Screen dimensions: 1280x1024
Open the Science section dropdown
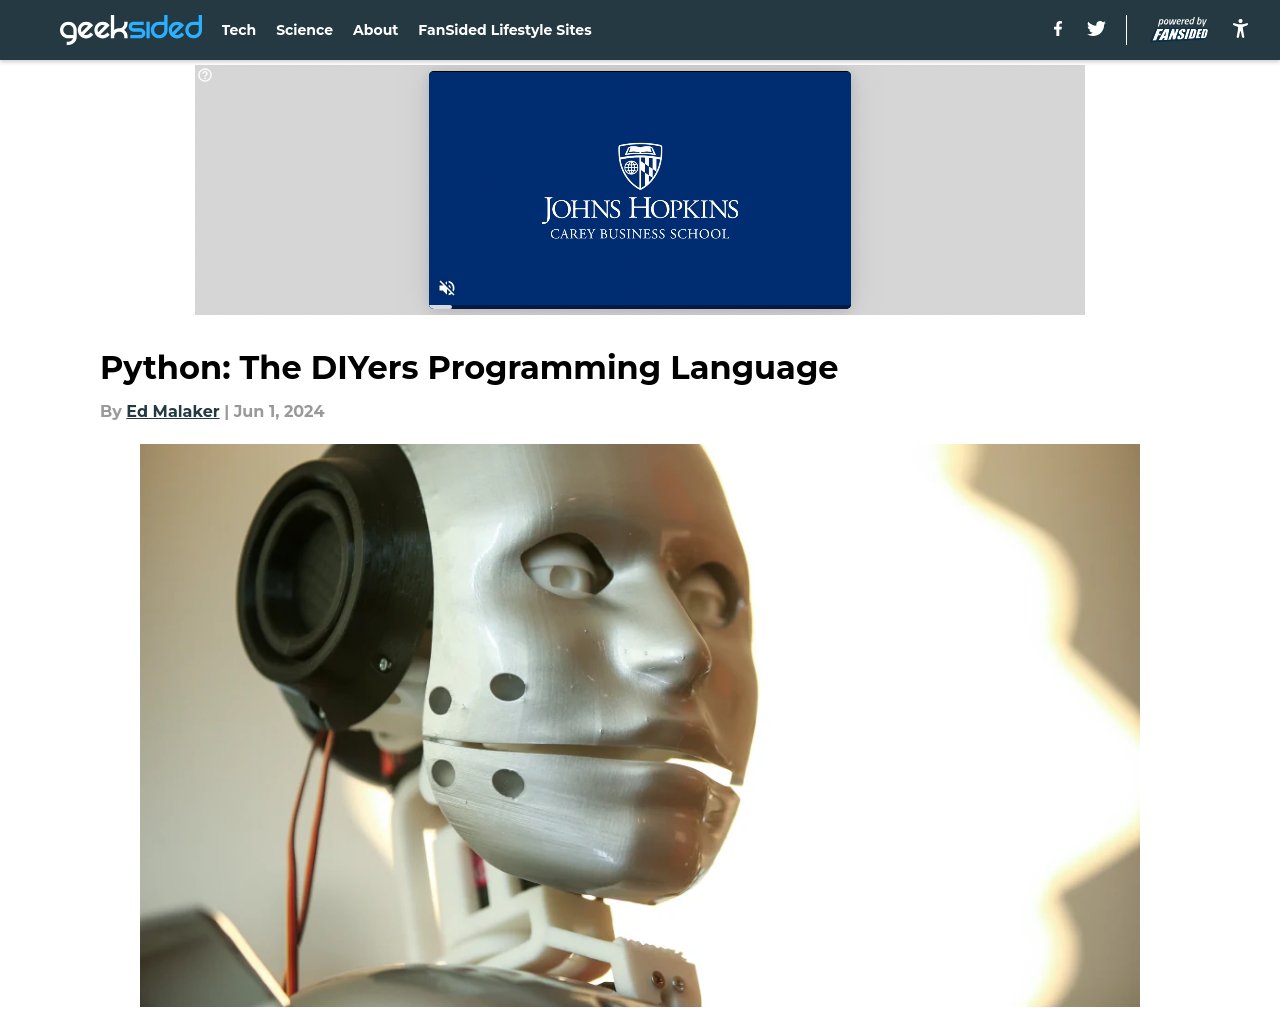click(304, 30)
